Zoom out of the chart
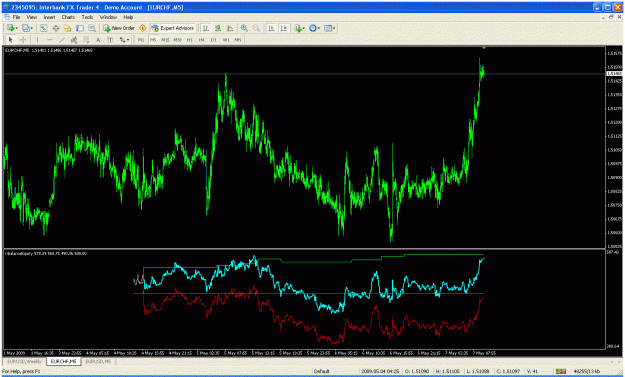Image resolution: width=625 pixels, height=377 pixels. point(256,28)
